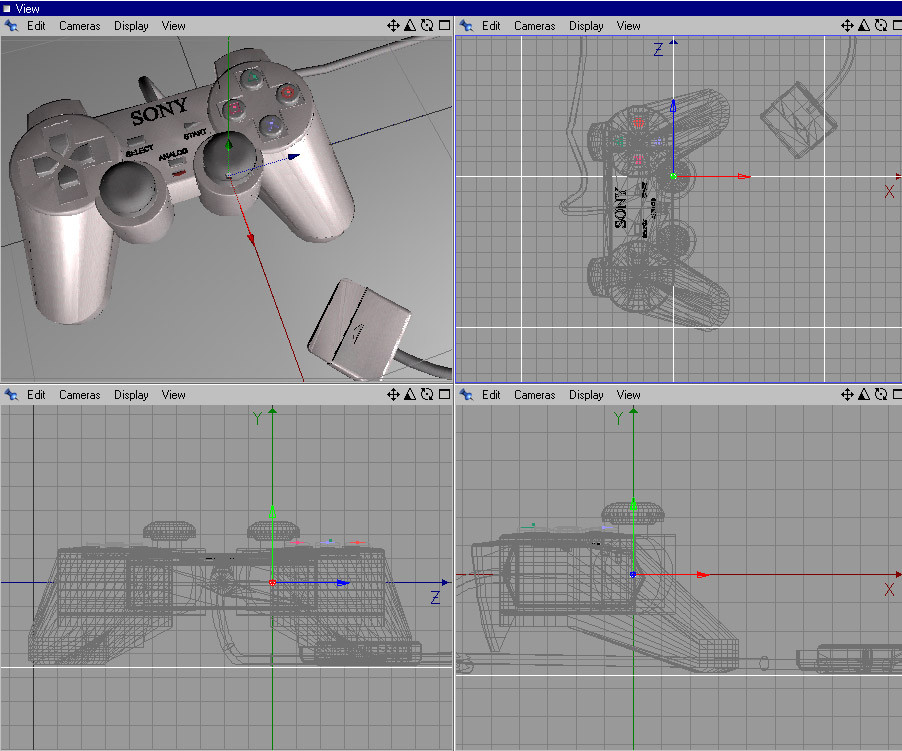Click the connector plug in perspective viewport
The image size is (902, 751).
pos(359,328)
